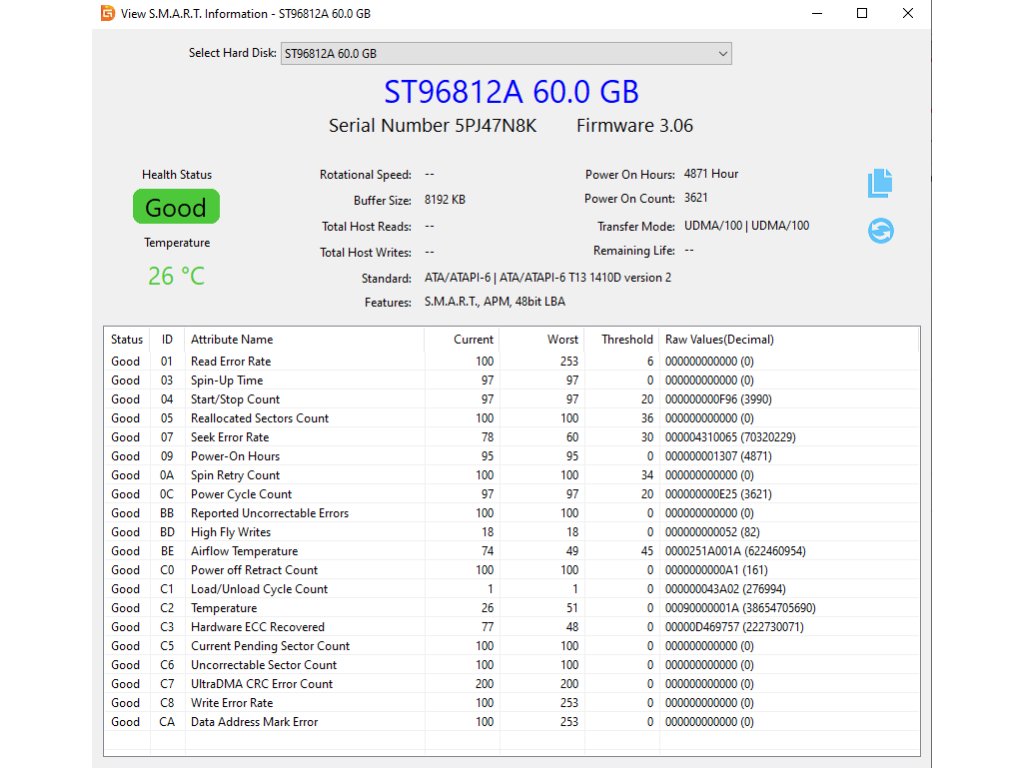Click the UDMA/100 | UDMA/100 transfer mode value

(746, 225)
